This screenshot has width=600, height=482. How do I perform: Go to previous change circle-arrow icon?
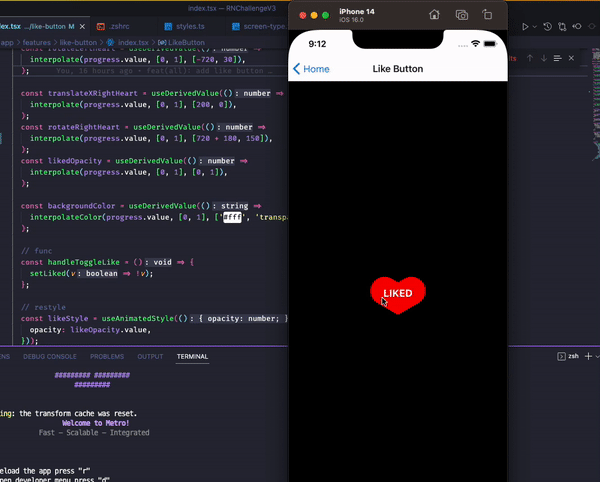pos(577,26)
